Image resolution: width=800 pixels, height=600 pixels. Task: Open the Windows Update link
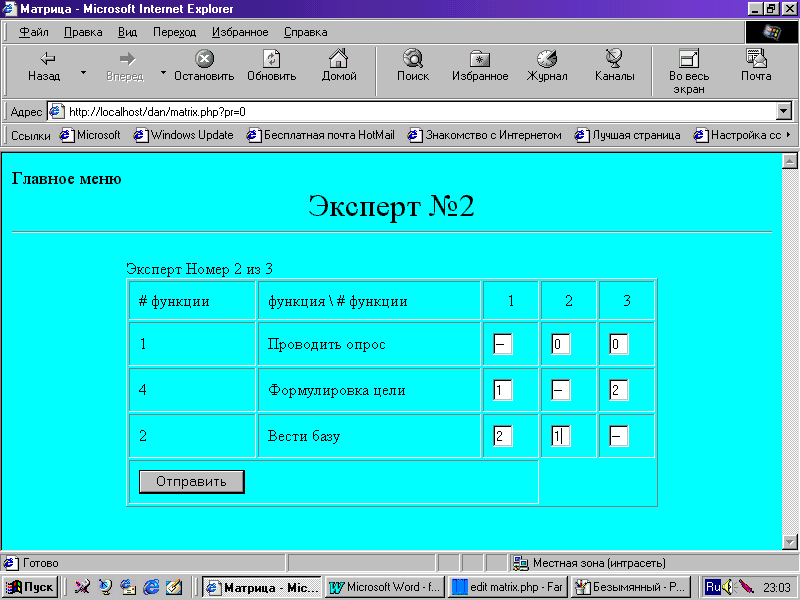(183, 135)
